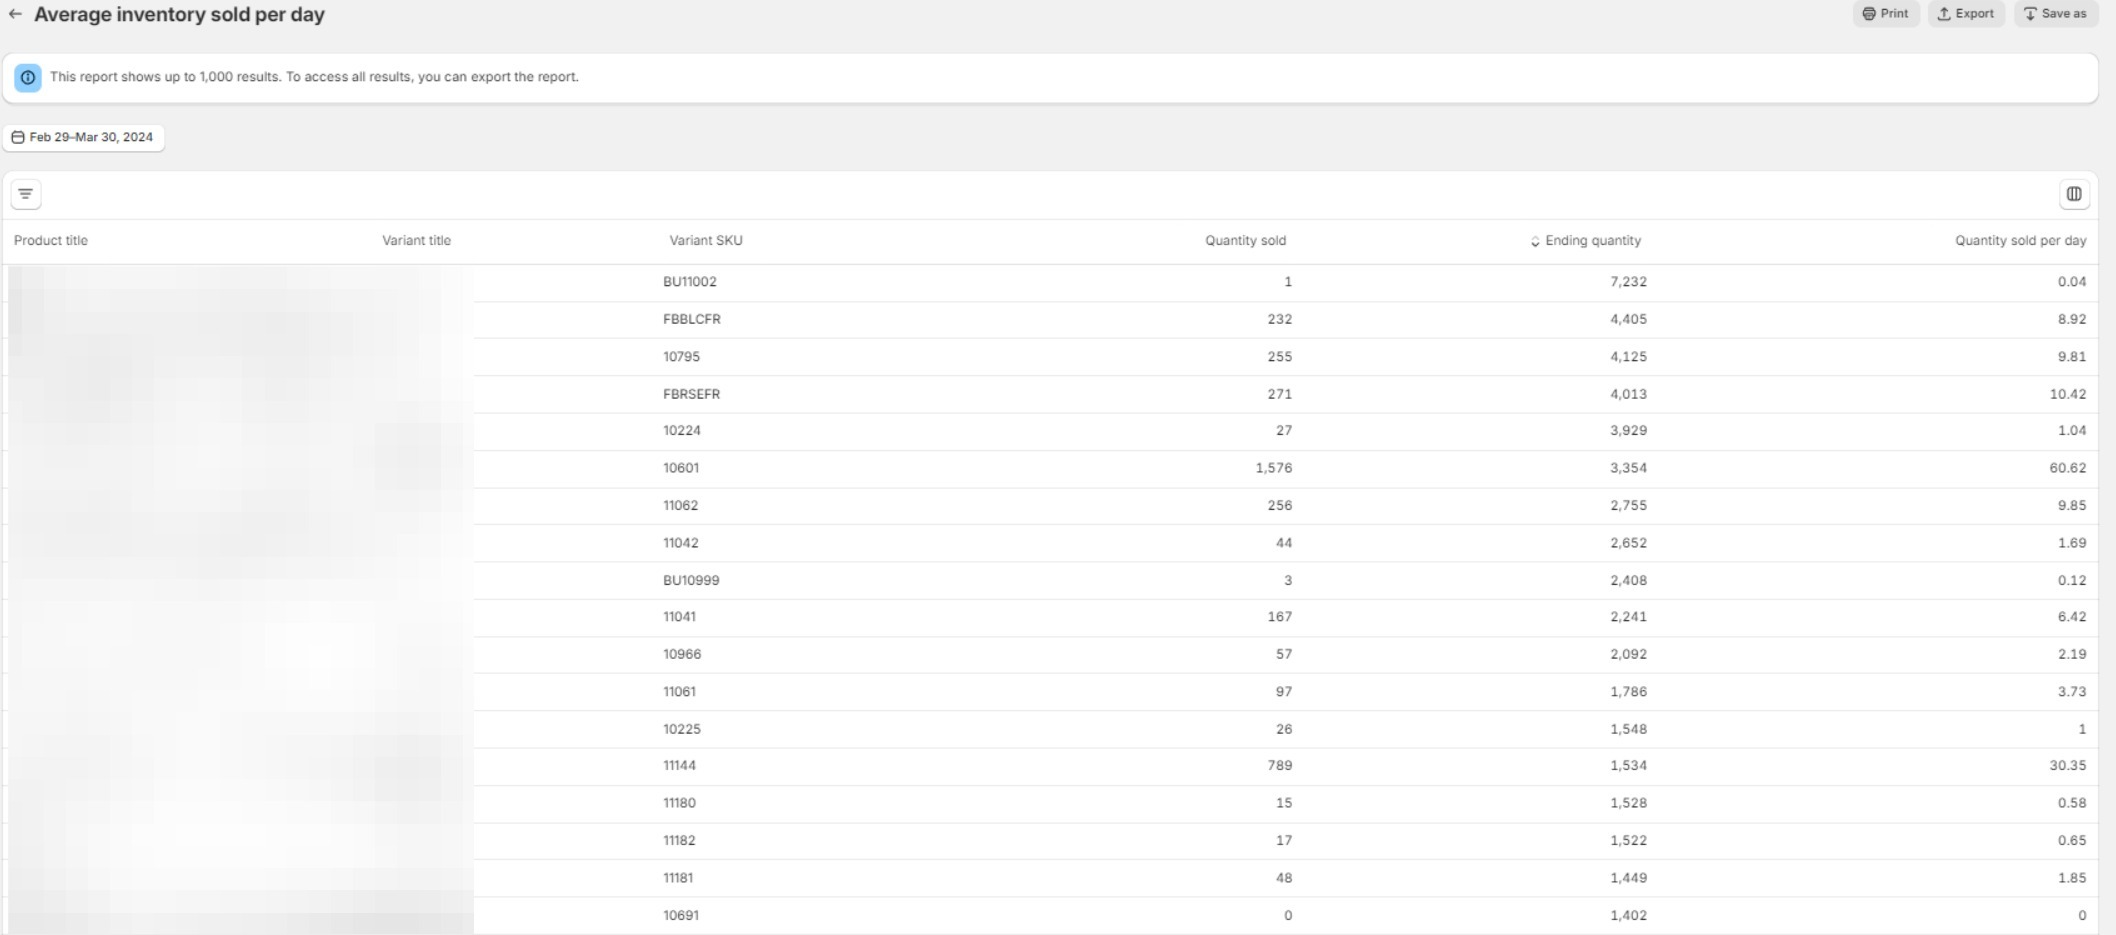Click the Save as button
This screenshot has width=2116, height=935.
pyautogui.click(x=2055, y=14)
